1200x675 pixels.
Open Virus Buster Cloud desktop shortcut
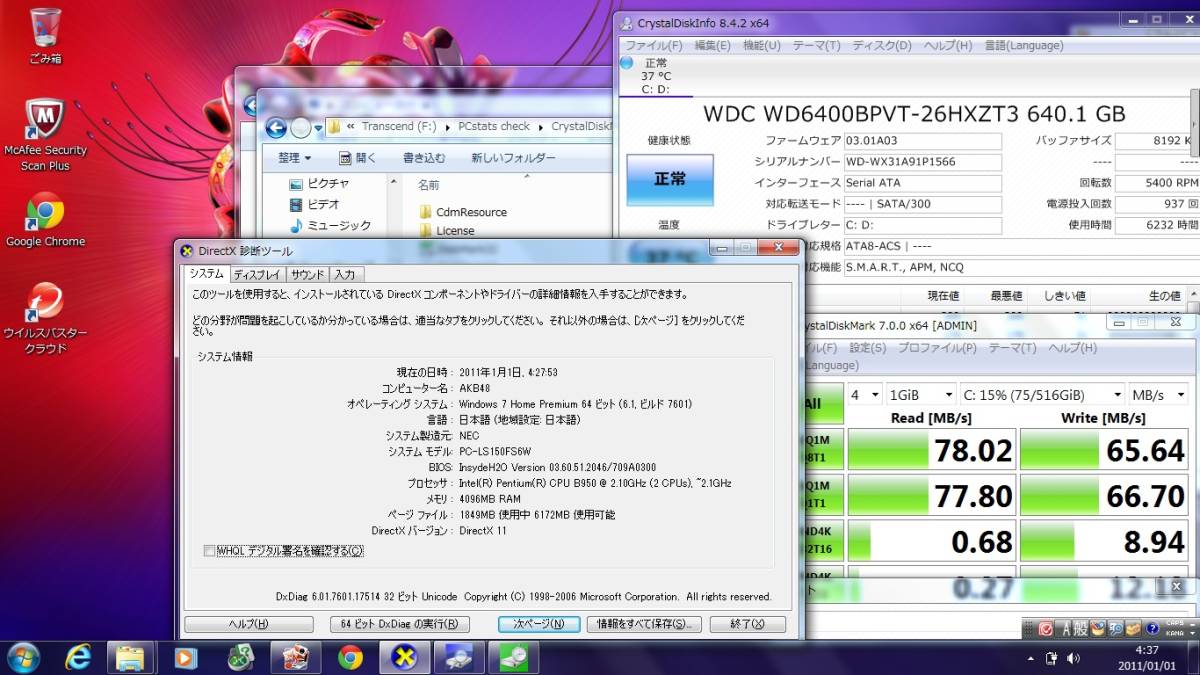tap(45, 318)
